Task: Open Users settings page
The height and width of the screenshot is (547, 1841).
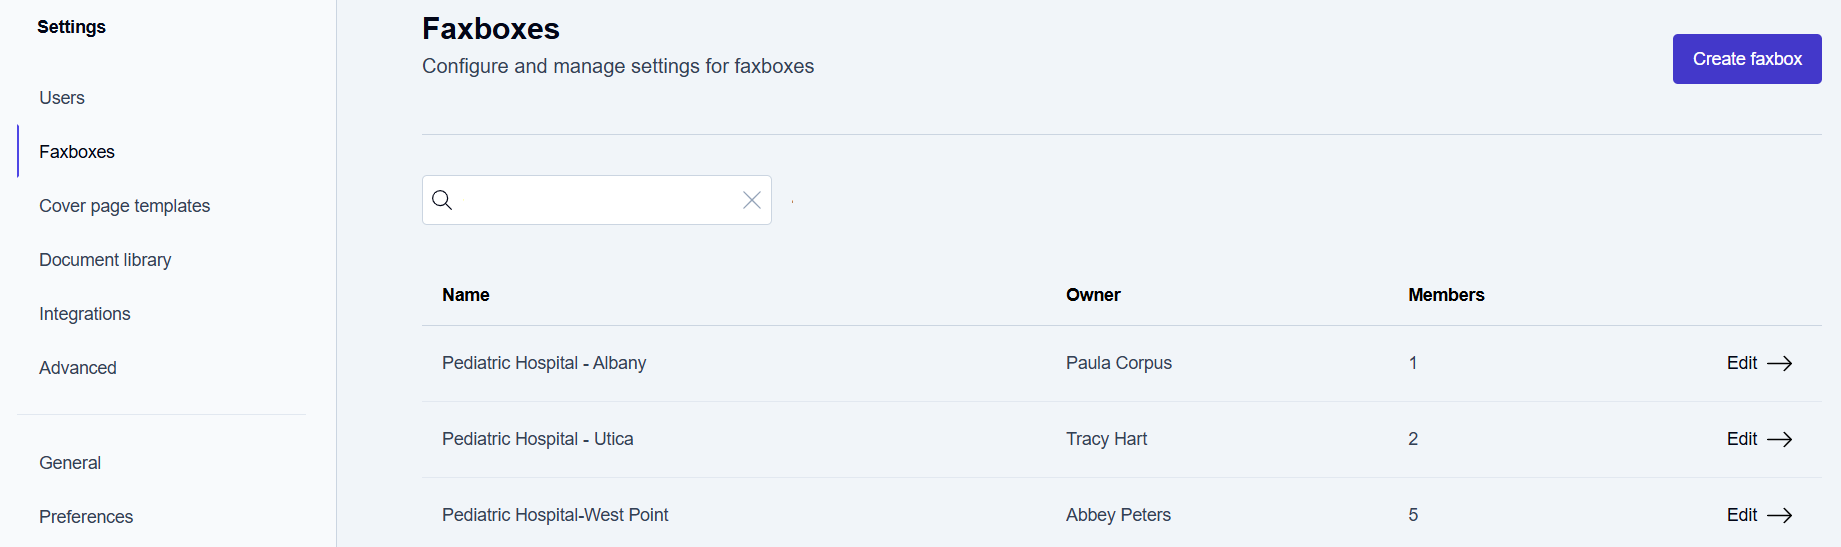Action: 62,98
